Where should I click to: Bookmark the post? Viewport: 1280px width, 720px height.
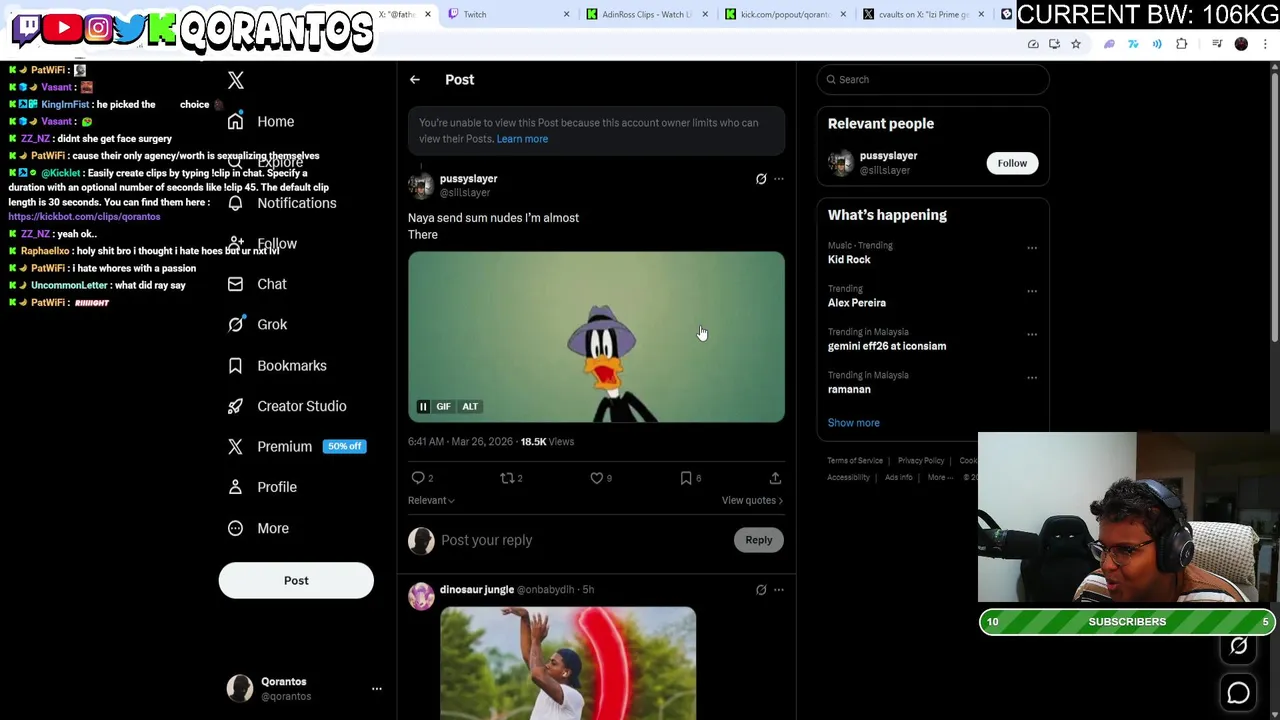[686, 478]
